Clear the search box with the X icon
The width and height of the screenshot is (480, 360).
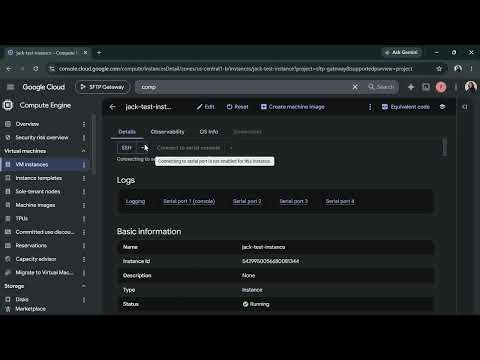point(355,87)
